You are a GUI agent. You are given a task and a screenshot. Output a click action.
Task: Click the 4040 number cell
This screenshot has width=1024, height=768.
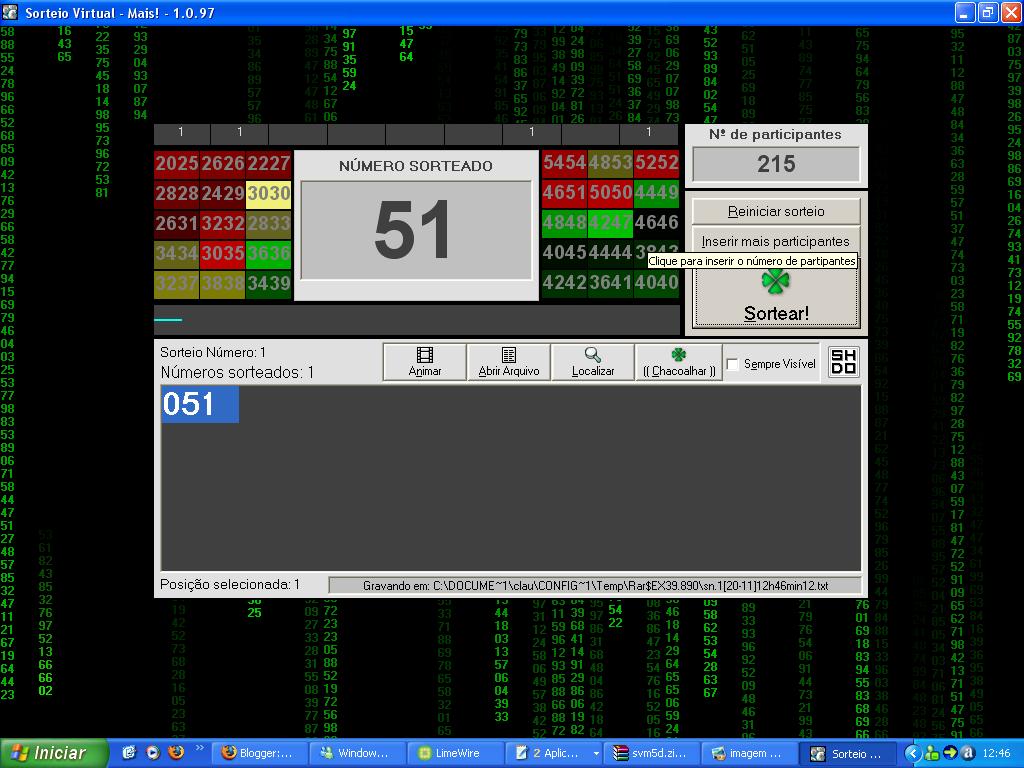coord(656,283)
